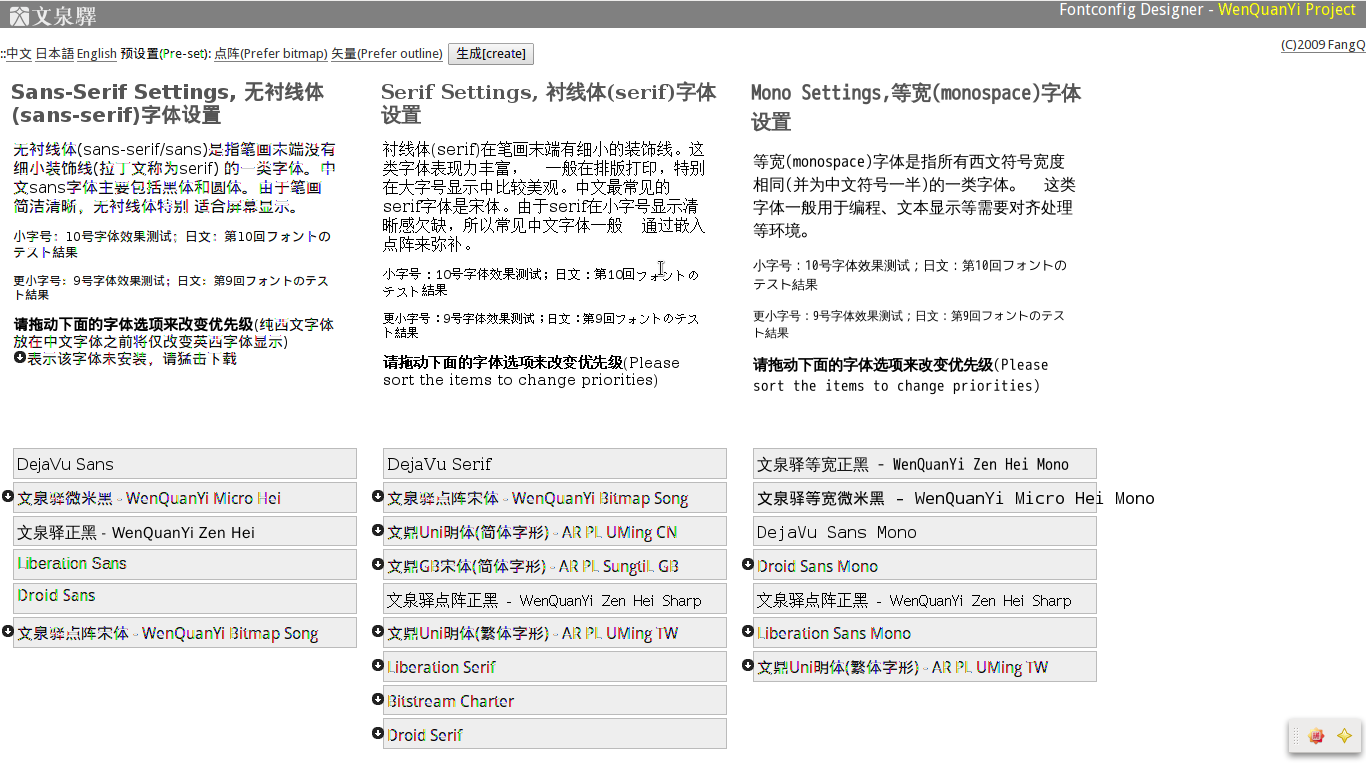Click download icon beside AR PL UMing CN
Screen dimensions: 1366x768
click(378, 530)
